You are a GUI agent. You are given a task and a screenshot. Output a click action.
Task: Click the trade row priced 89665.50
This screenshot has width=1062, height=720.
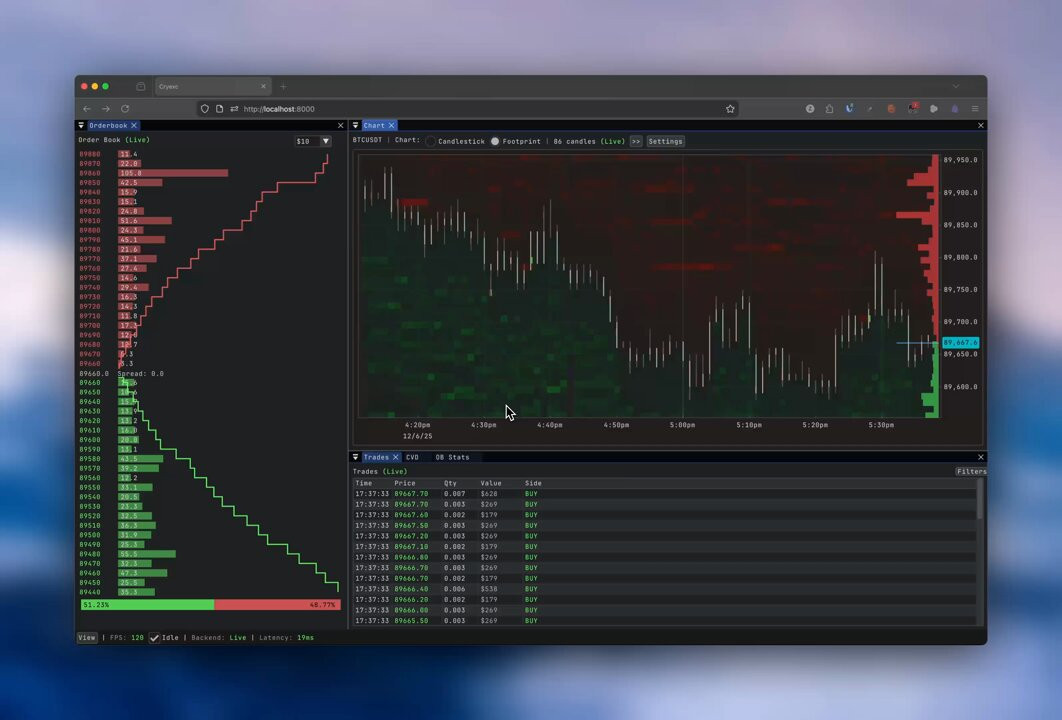click(x=664, y=620)
